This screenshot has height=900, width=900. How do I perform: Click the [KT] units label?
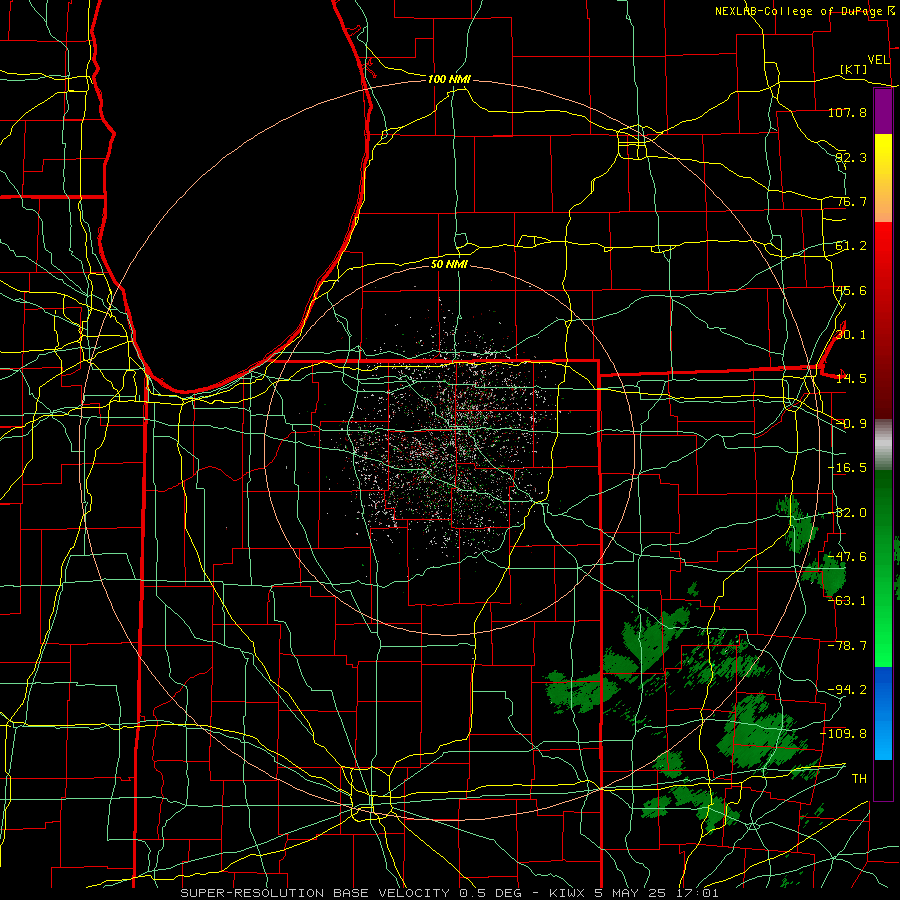pyautogui.click(x=854, y=69)
